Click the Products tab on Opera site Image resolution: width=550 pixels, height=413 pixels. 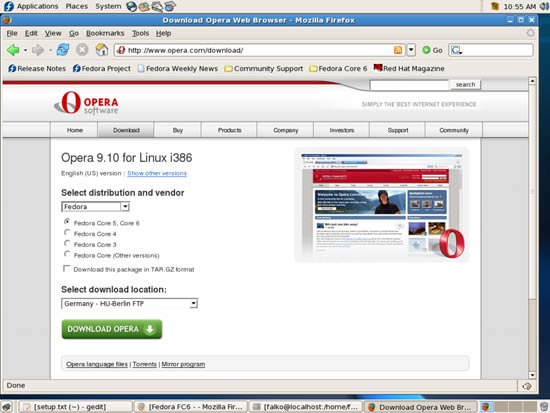pos(229,130)
